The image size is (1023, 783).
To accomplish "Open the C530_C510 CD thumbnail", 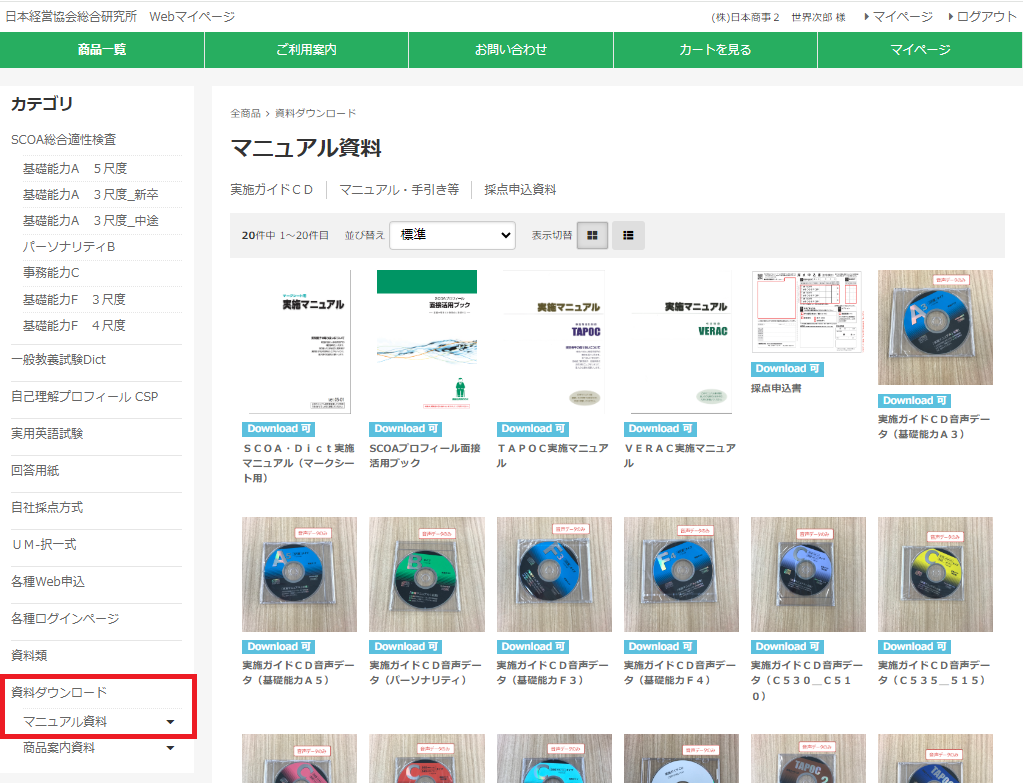I will (808, 574).
